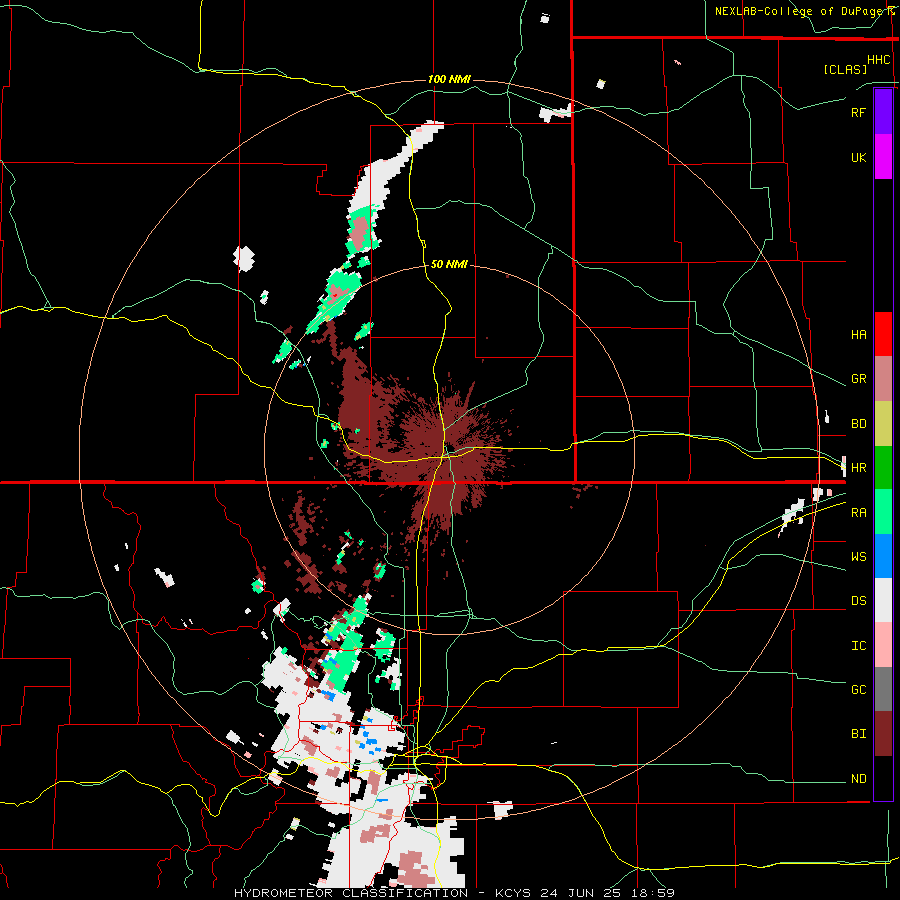Click the gray GC legend color swatch
The height and width of the screenshot is (900, 900).
coord(883,689)
